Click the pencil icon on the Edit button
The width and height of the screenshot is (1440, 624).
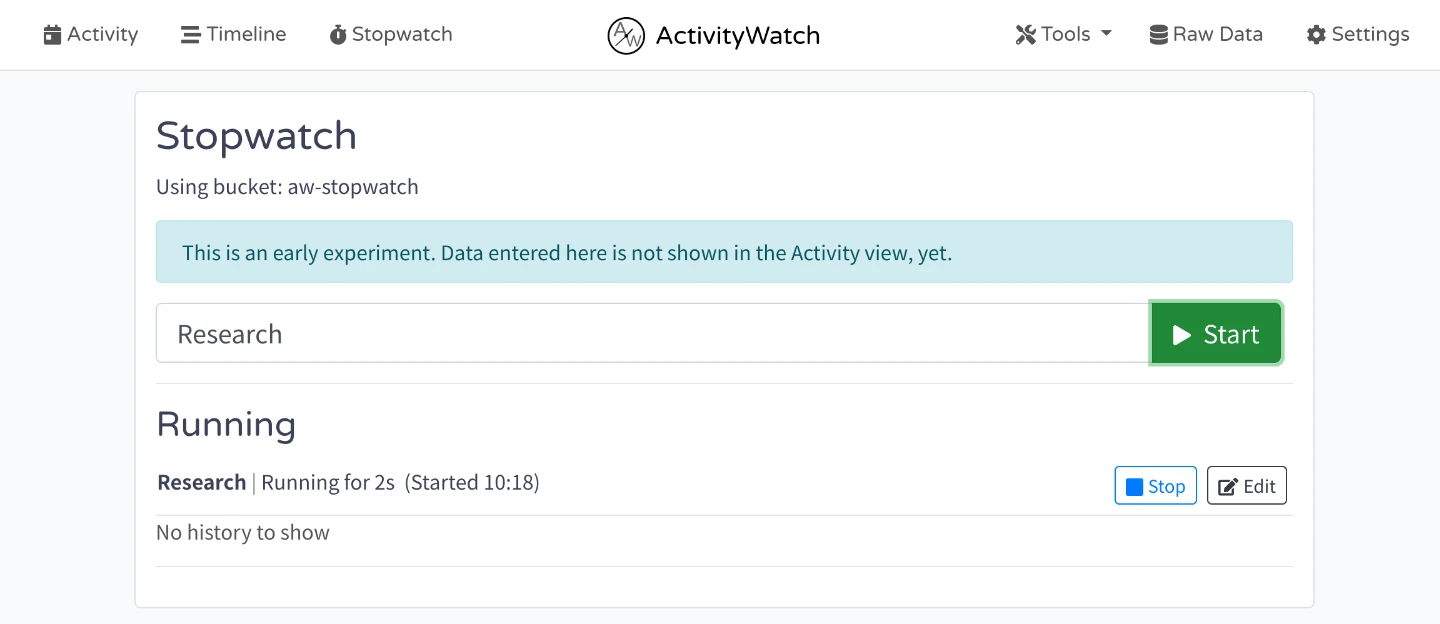1228,487
